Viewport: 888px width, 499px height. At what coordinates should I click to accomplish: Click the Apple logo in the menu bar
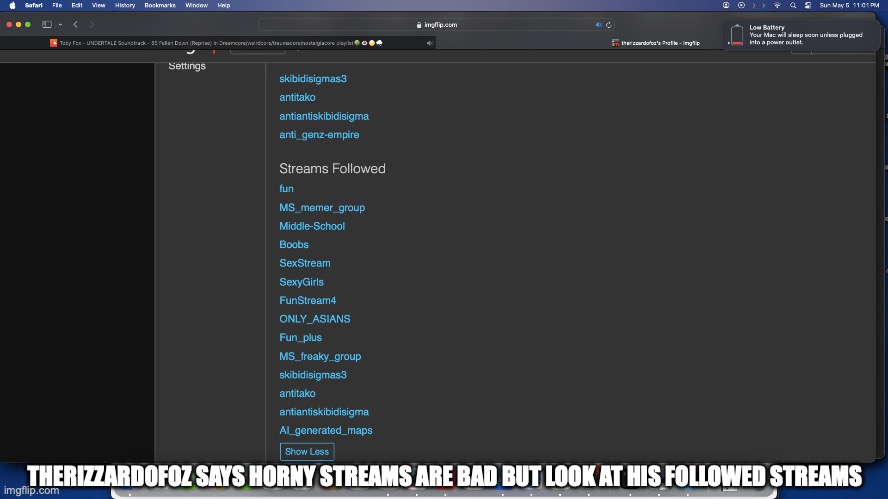point(12,5)
